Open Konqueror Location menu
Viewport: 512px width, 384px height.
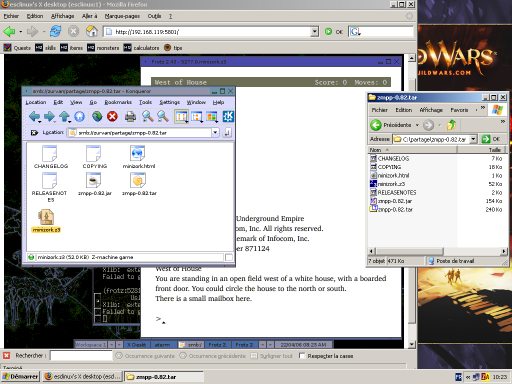click(x=36, y=102)
